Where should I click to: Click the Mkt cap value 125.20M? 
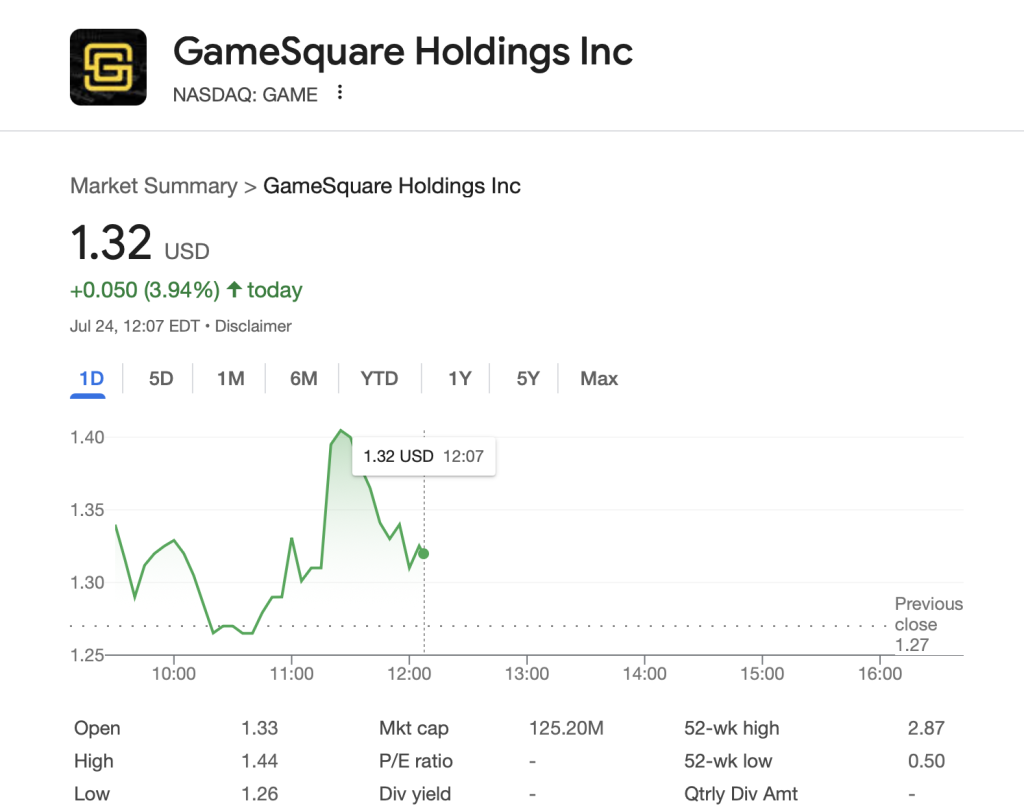(x=566, y=728)
